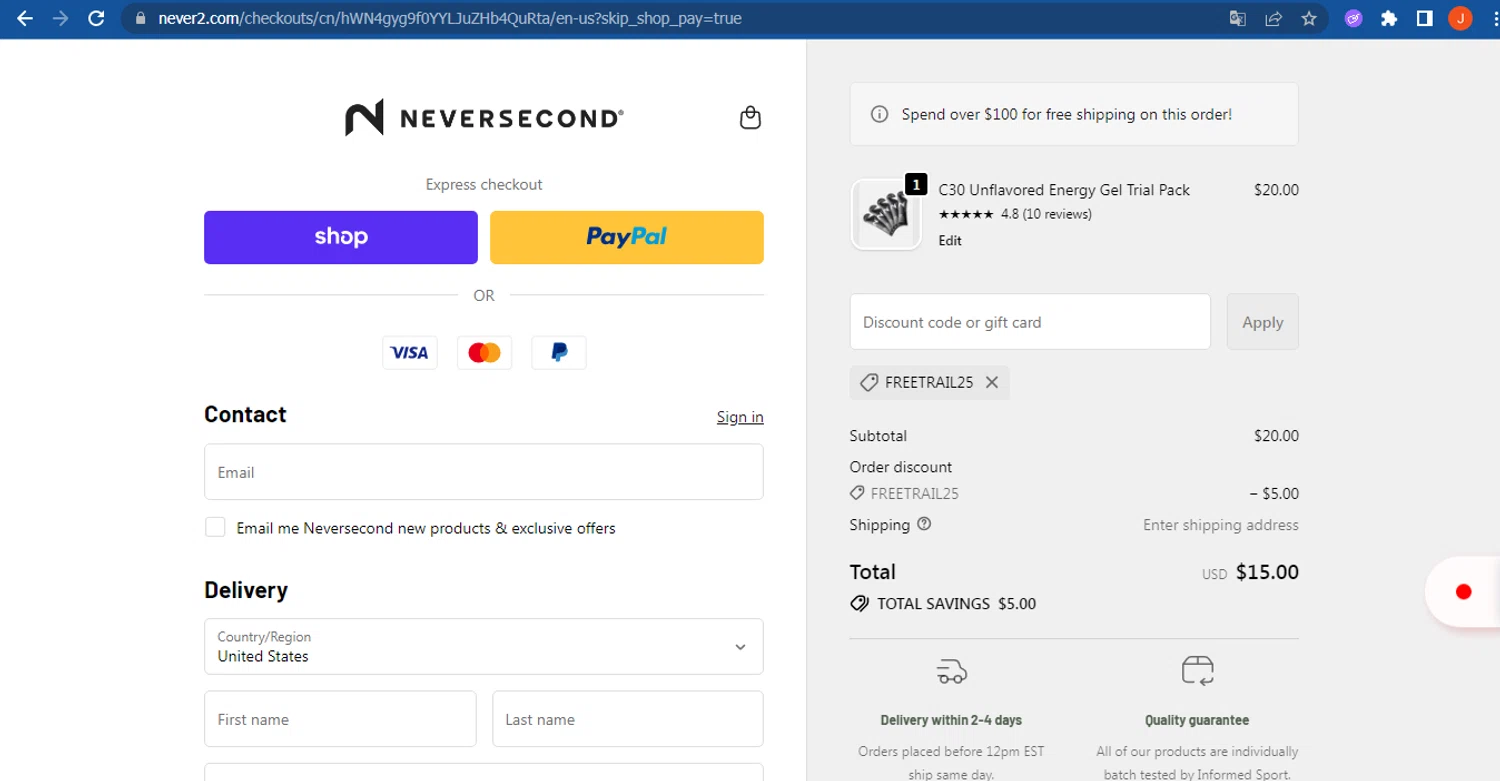
Task: Click the Quality guarantee heading
Action: click(1197, 720)
